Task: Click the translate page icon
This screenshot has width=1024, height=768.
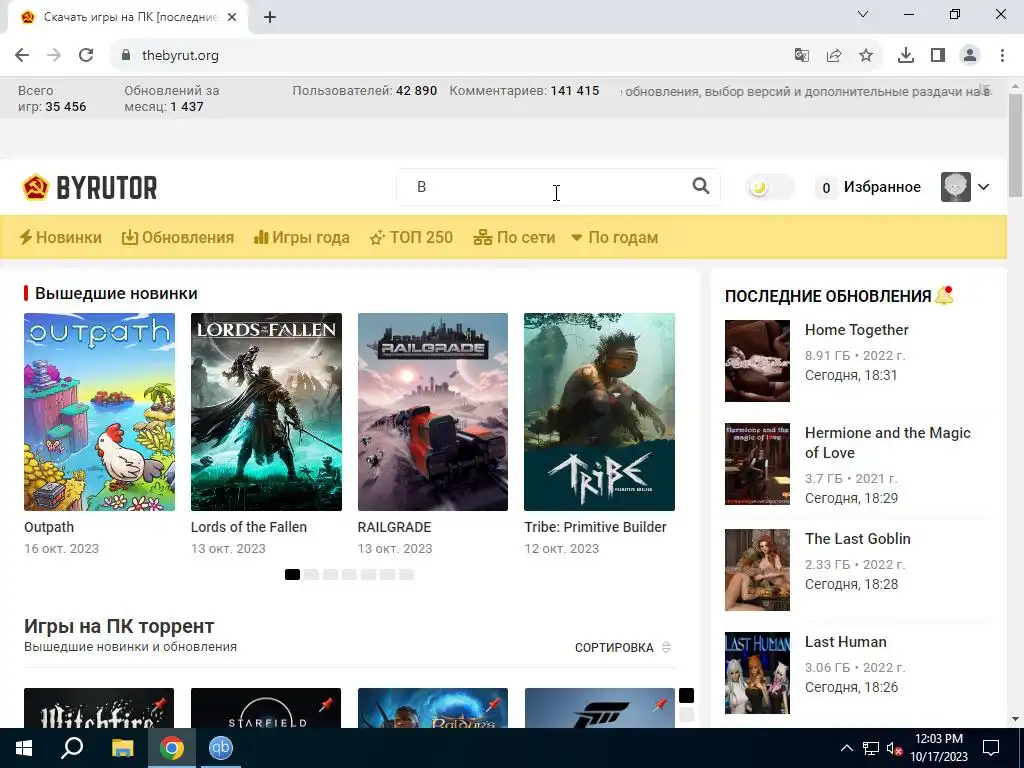Action: pyautogui.click(x=801, y=56)
